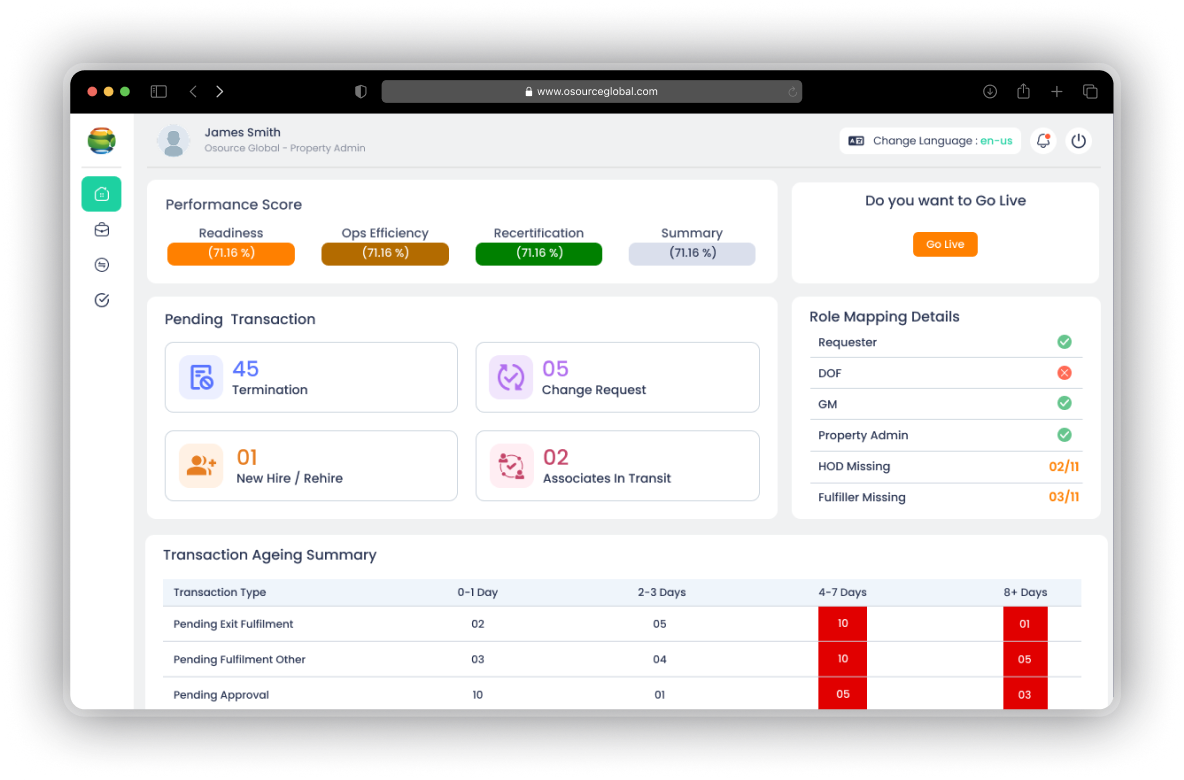Click the red cross beside DOF
The width and height of the screenshot is (1184, 780).
[1064, 373]
